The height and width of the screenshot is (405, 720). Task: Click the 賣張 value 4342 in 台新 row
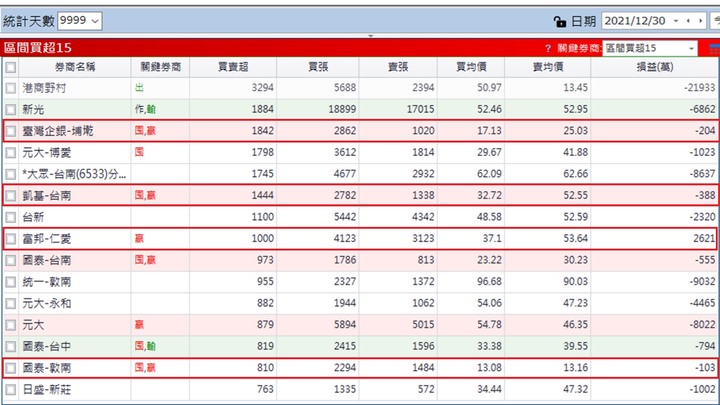click(423, 217)
